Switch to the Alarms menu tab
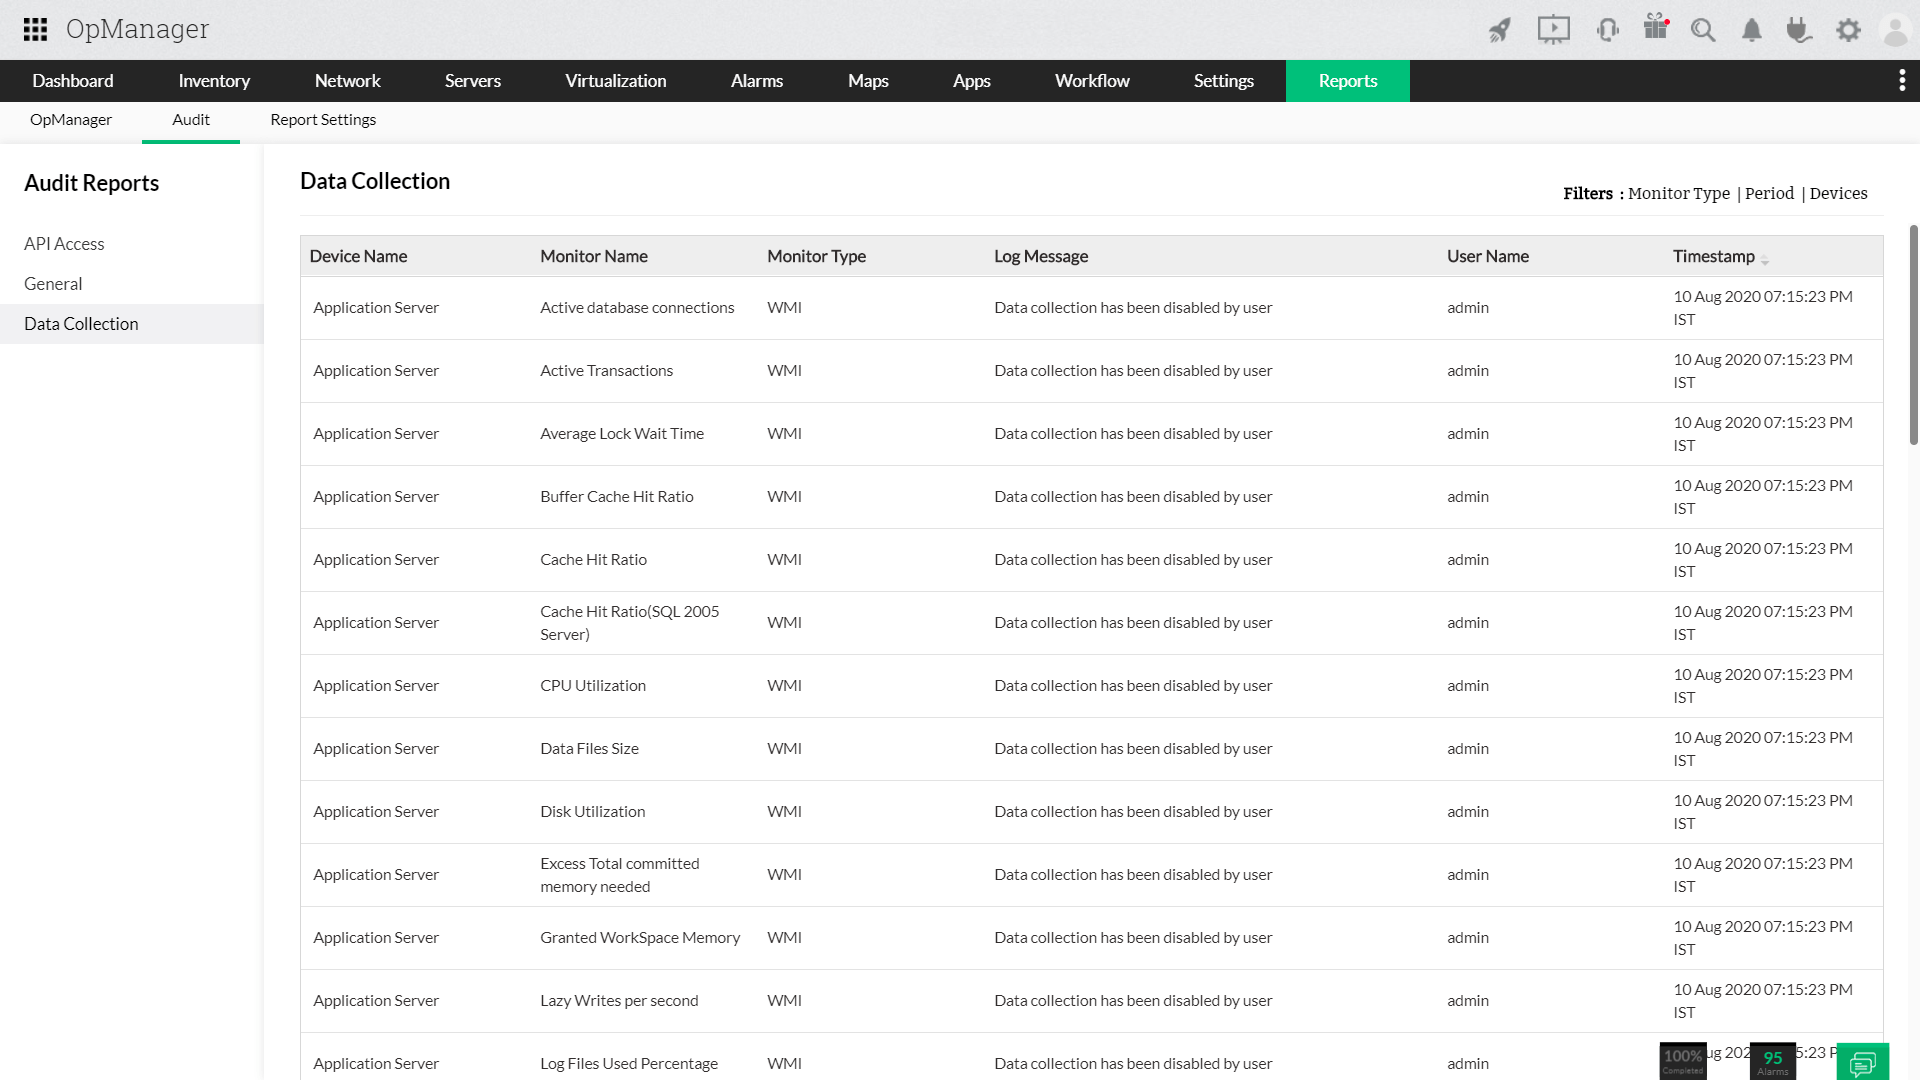The width and height of the screenshot is (1920, 1080). (756, 81)
